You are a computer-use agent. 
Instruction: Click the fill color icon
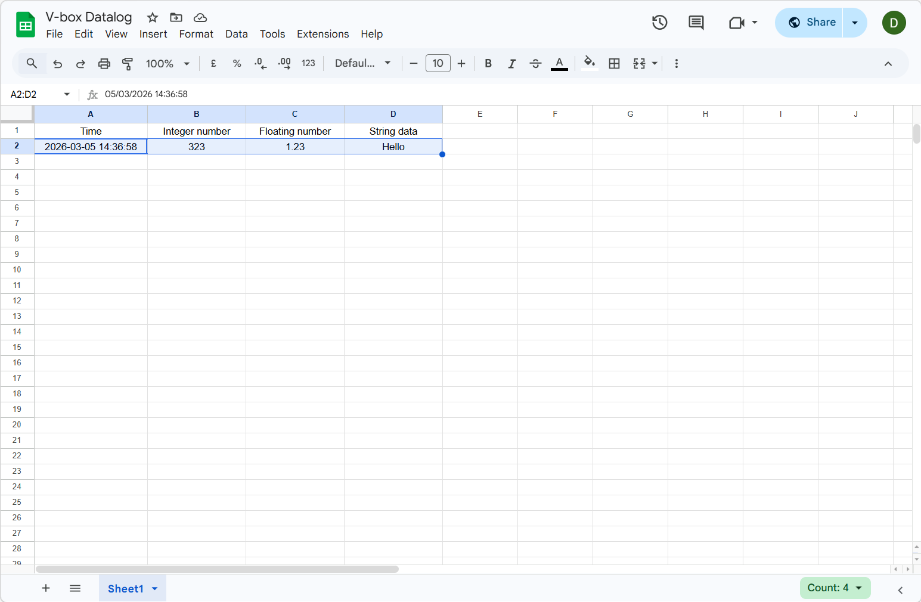tap(589, 63)
